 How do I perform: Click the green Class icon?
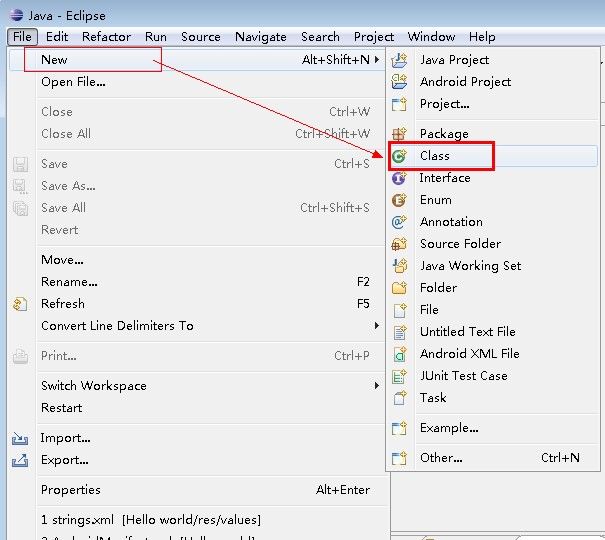click(399, 156)
